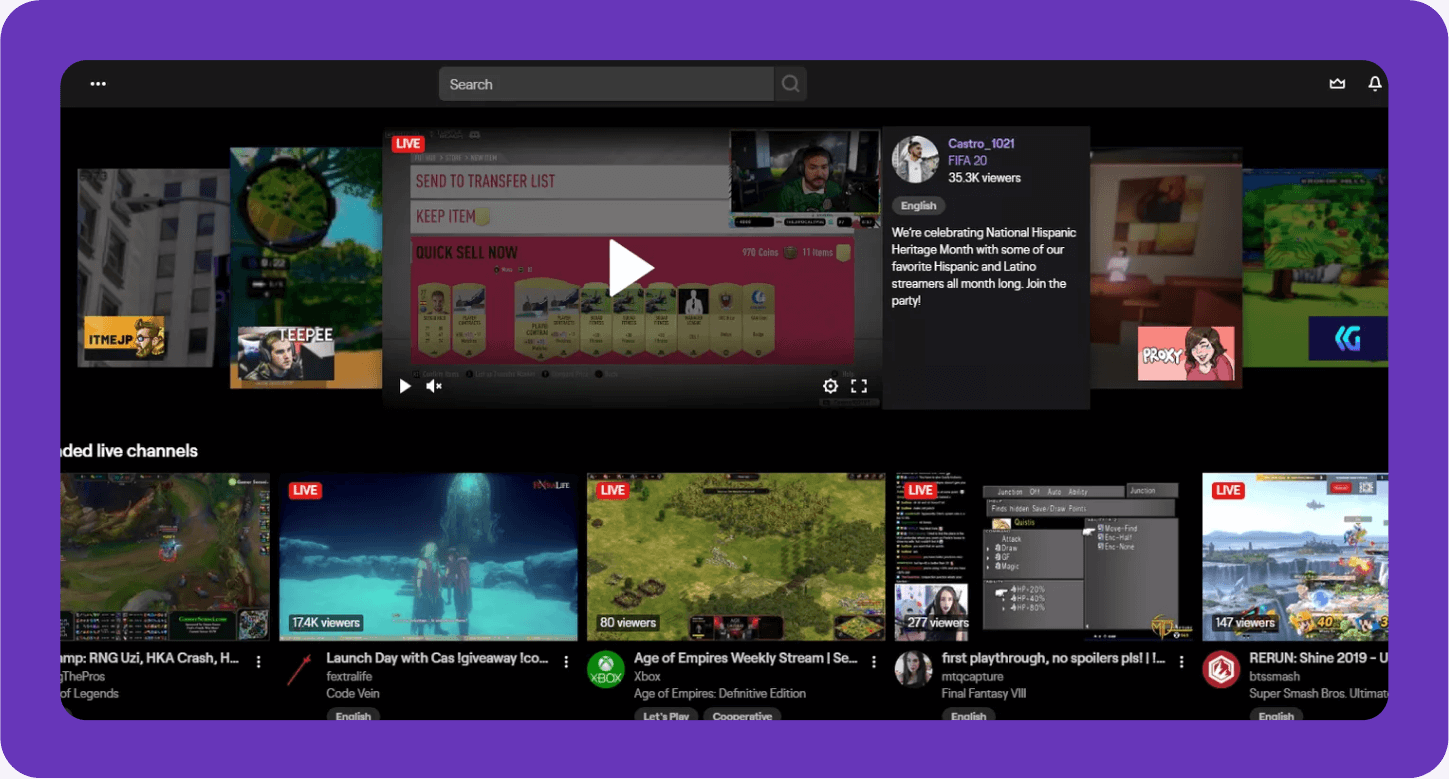
Task: Click the Let's Play tag
Action: tap(666, 715)
